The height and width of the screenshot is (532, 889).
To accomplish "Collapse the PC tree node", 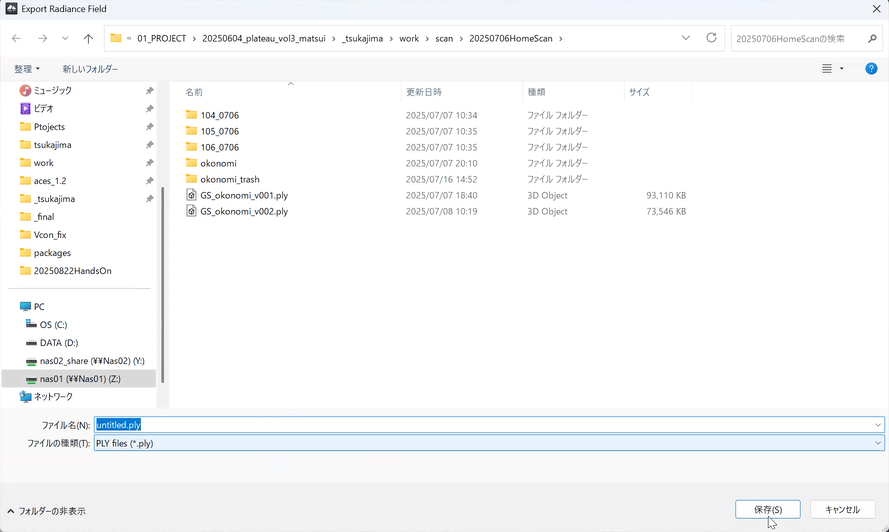I will pos(10,307).
